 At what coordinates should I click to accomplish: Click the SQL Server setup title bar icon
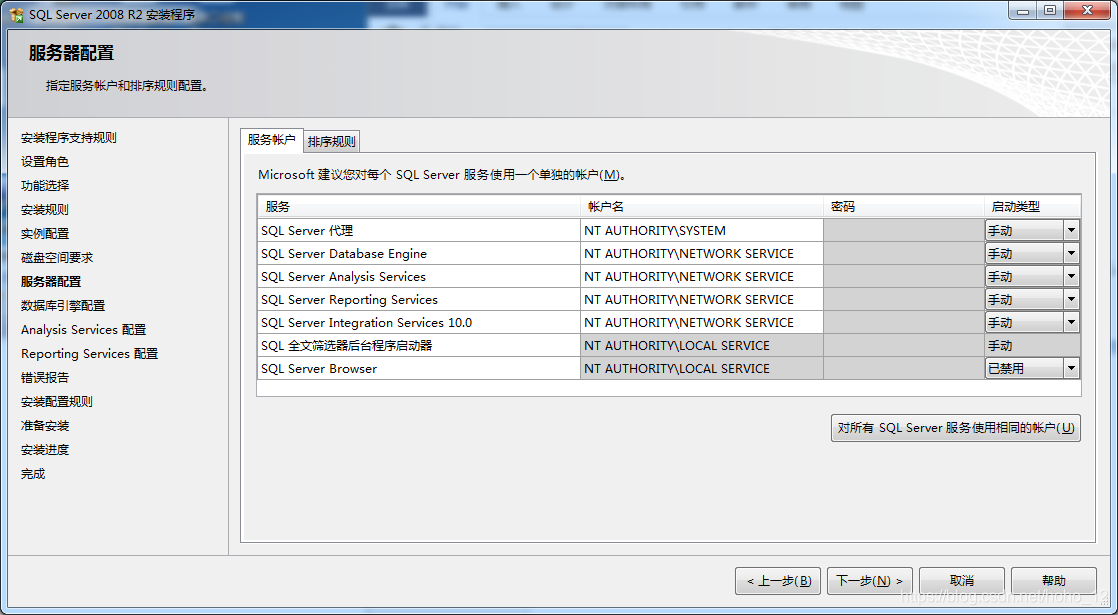(x=16, y=14)
